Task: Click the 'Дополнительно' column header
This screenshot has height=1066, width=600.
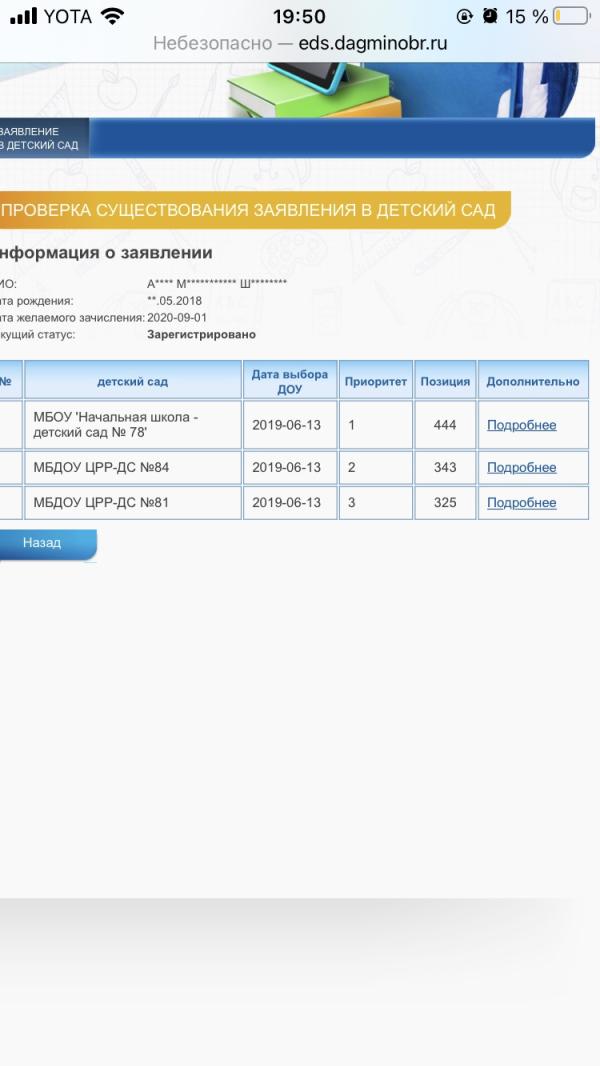Action: [533, 380]
